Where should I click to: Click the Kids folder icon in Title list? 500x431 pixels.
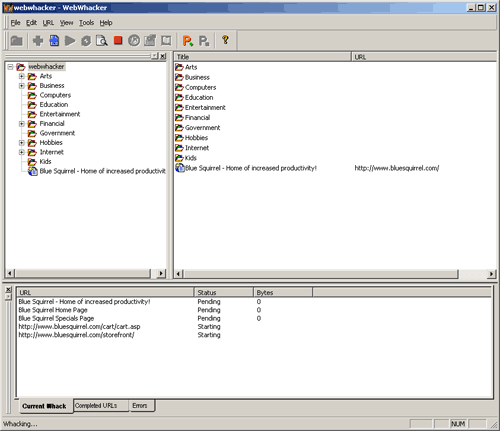click(179, 158)
